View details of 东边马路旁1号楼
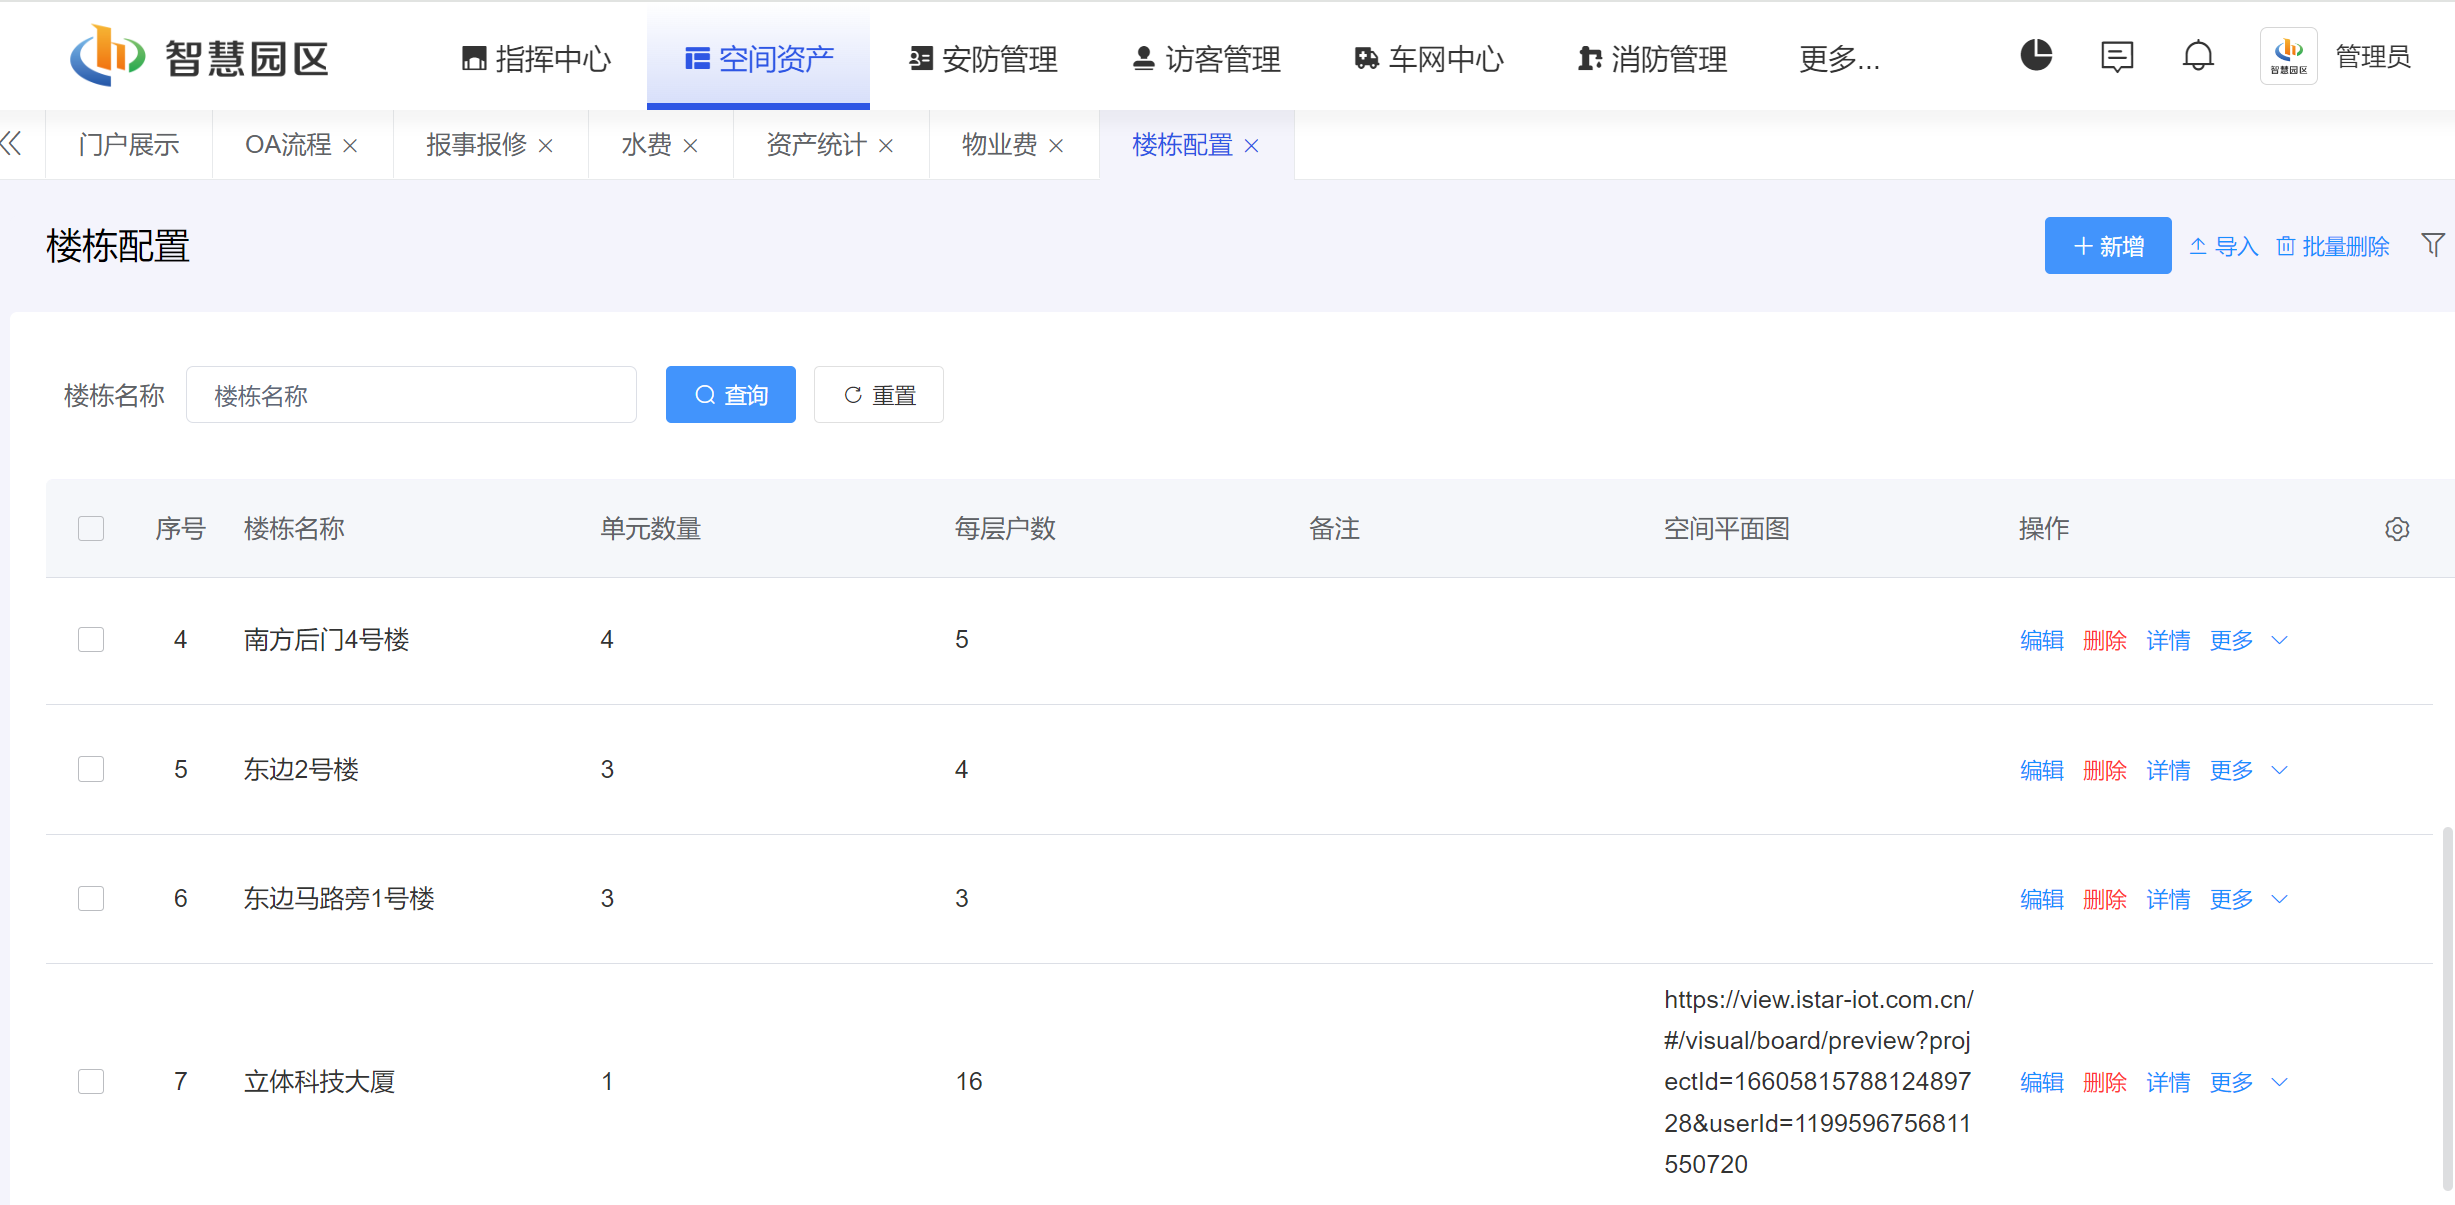This screenshot has width=2455, height=1205. pyautogui.click(x=2168, y=899)
